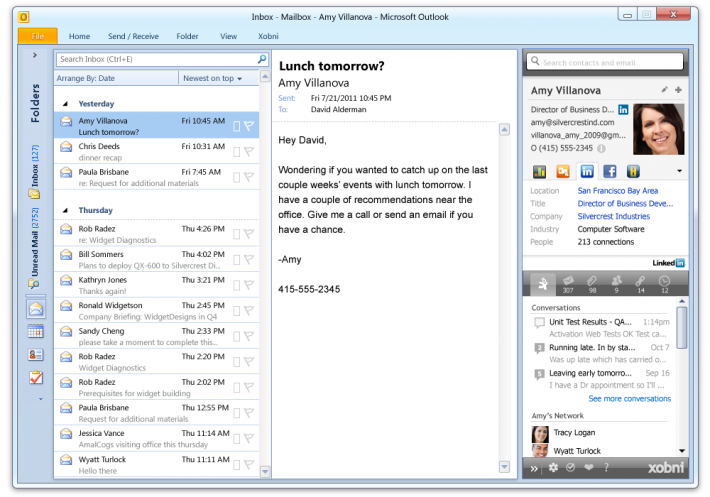Click message list scrollbar down arrow
Screen dimensions: 710x497
pos(265,472)
